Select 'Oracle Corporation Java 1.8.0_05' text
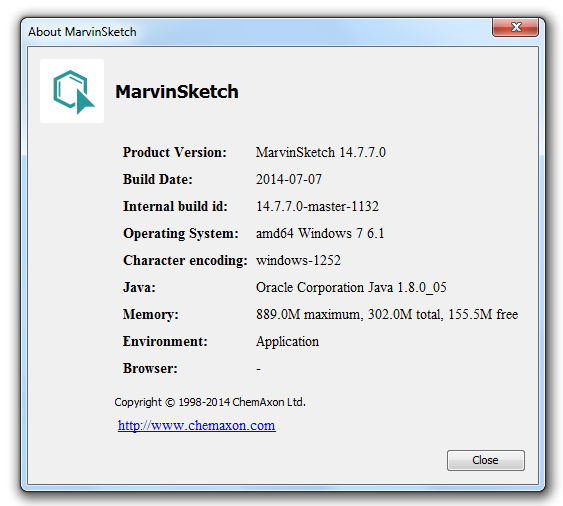The image size is (563, 506). [x=351, y=287]
